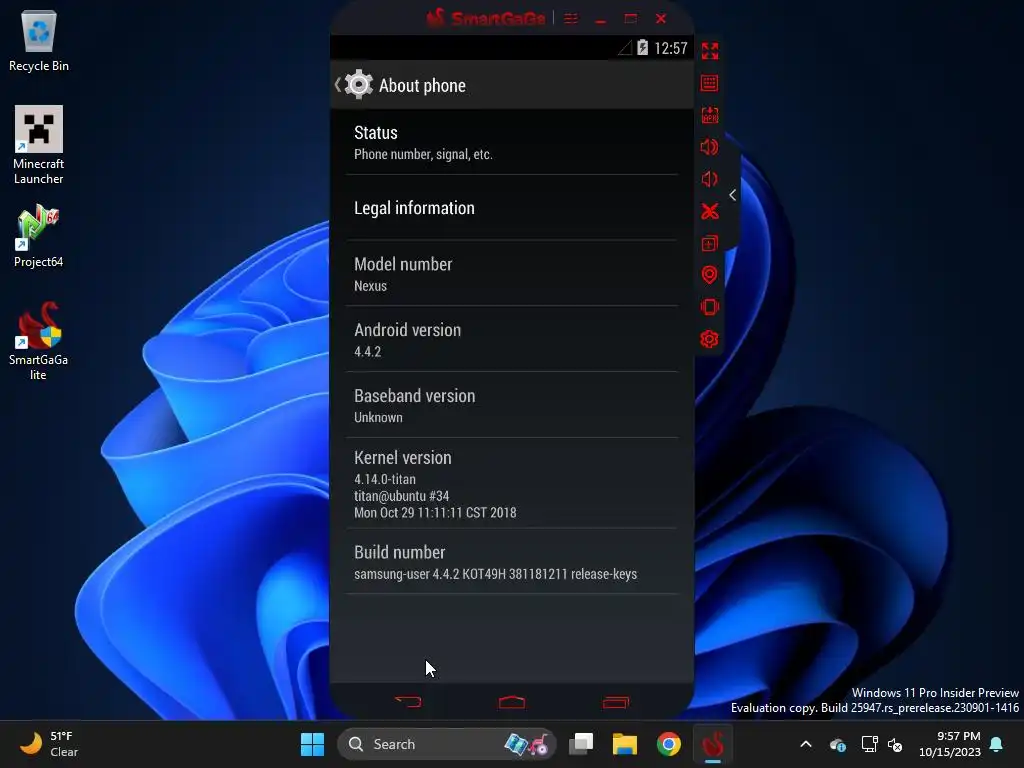Maximize the SmartGaGa window
1024x768 pixels.
630,18
